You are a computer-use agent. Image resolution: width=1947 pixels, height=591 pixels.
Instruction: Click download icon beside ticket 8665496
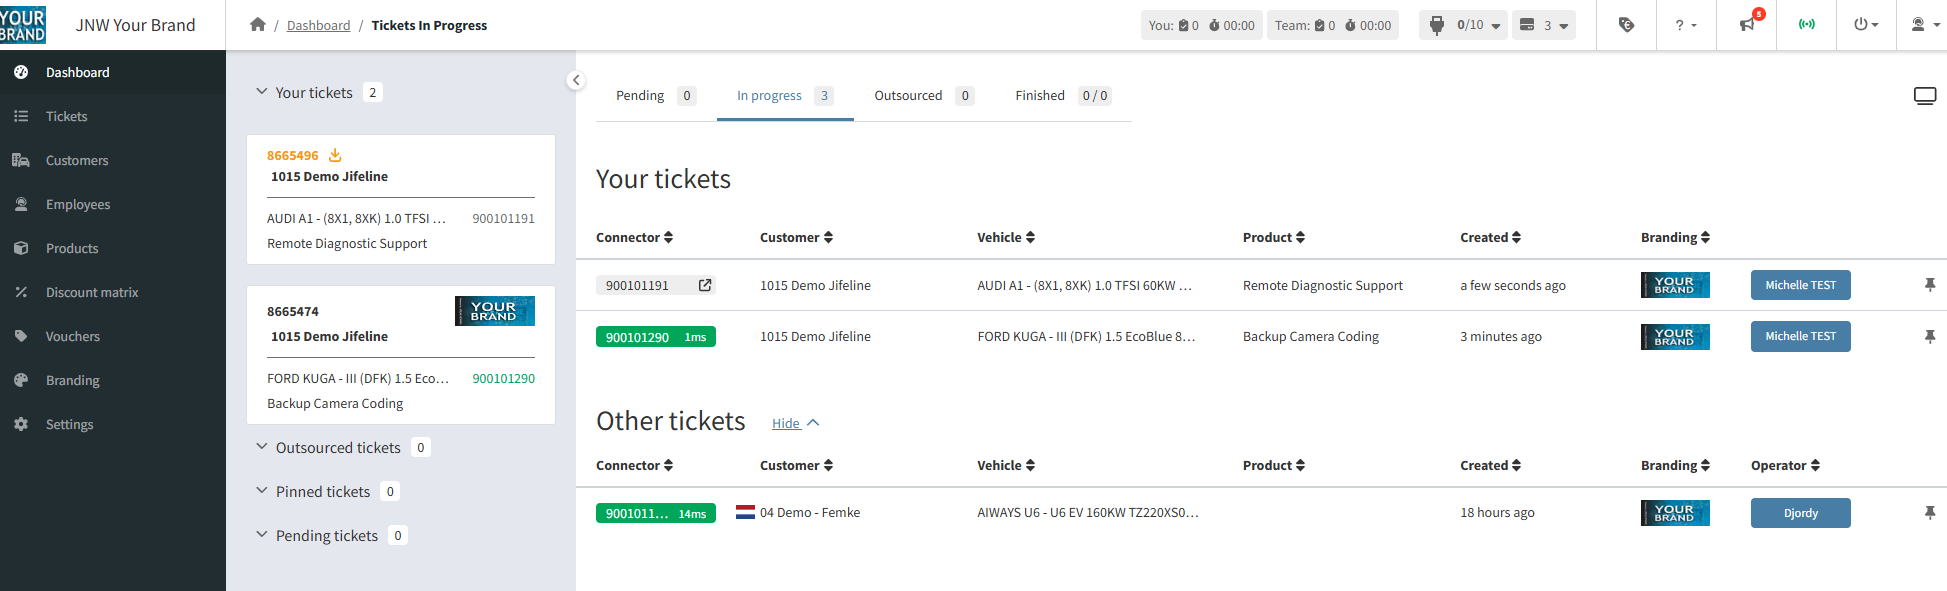(335, 155)
